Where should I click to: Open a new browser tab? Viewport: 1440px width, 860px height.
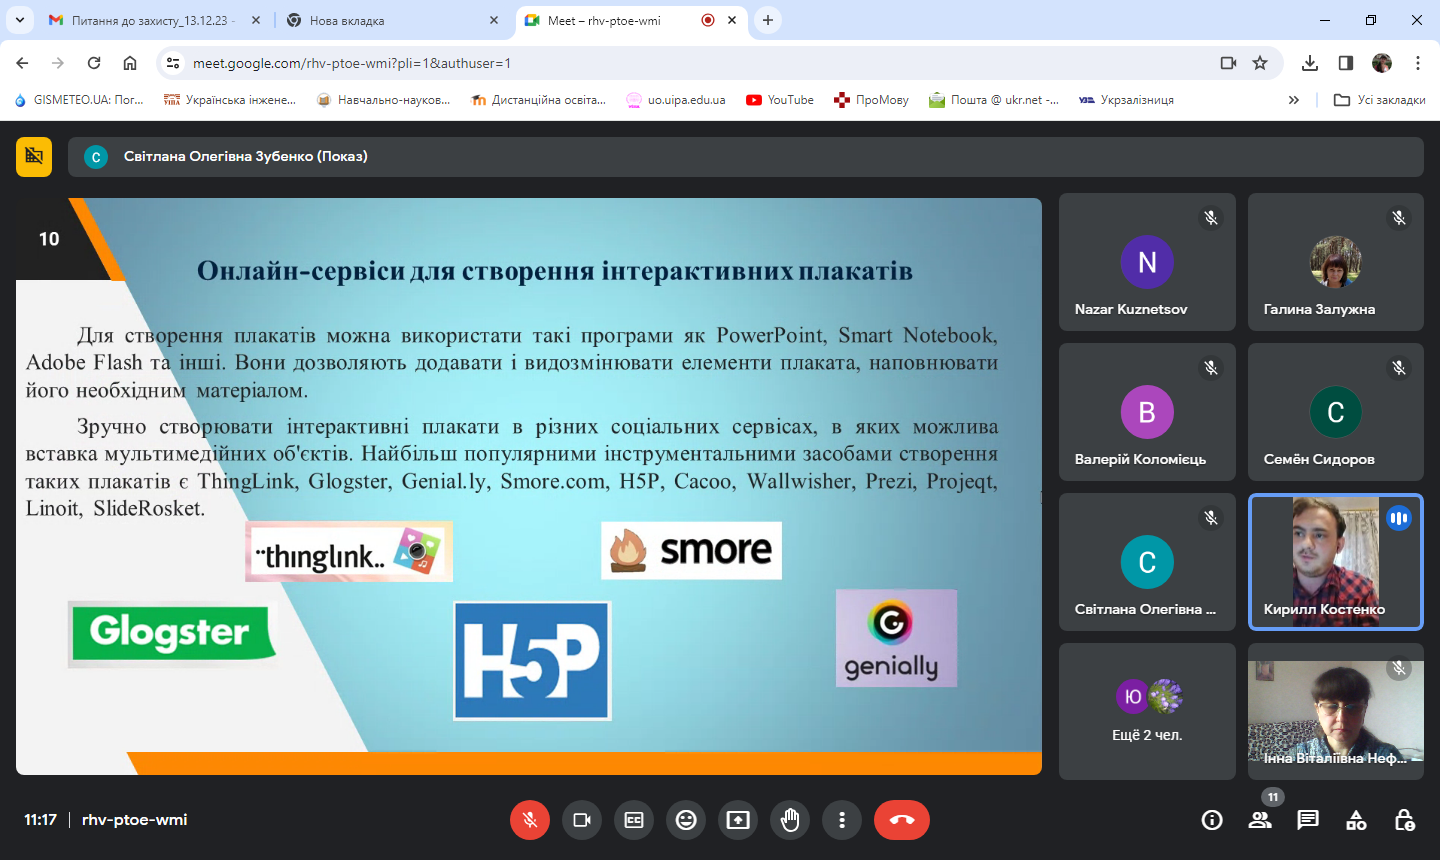coord(768,20)
